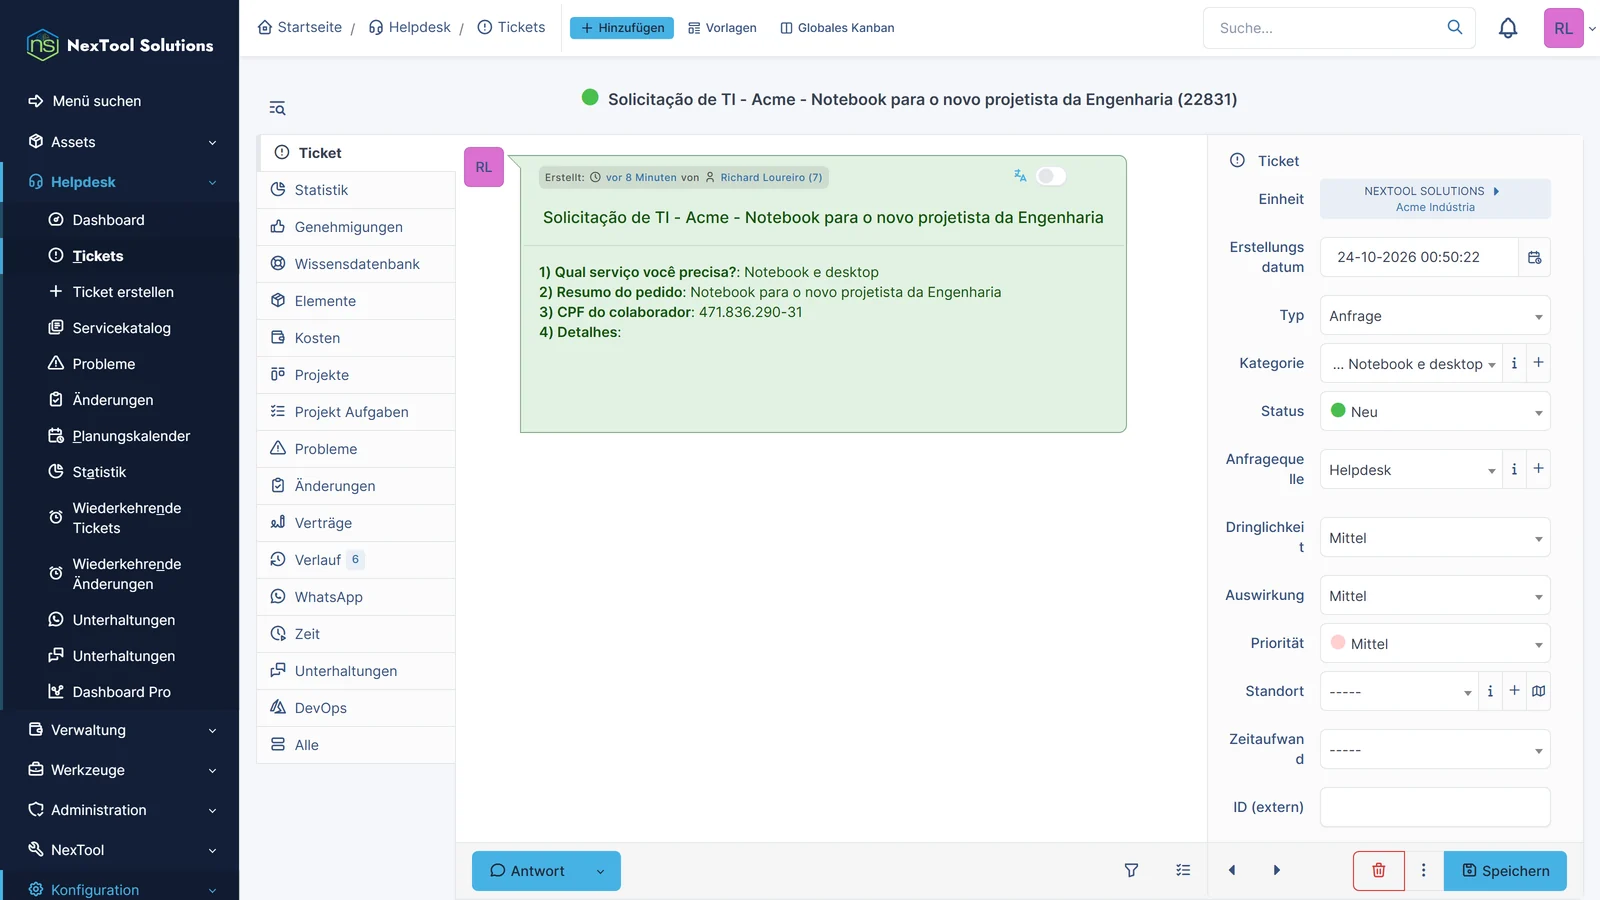The height and width of the screenshot is (900, 1600).
Task: Click the notification bell icon
Action: click(1508, 28)
